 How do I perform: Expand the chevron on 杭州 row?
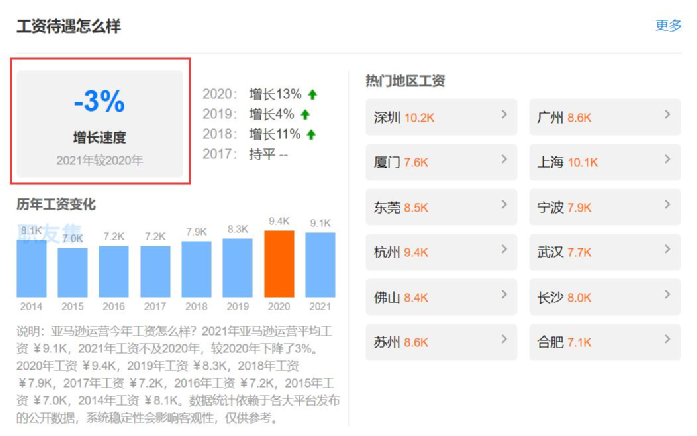coord(504,249)
